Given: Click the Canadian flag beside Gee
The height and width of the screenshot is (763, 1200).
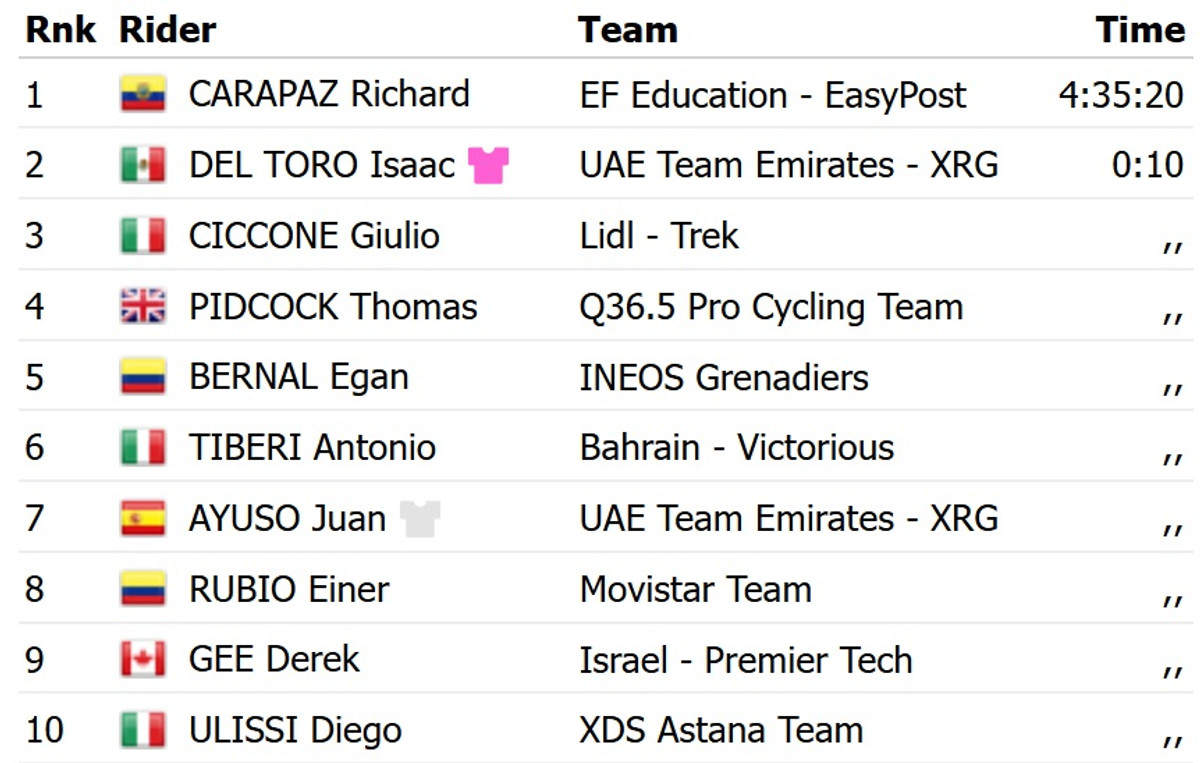Looking at the screenshot, I should [143, 660].
